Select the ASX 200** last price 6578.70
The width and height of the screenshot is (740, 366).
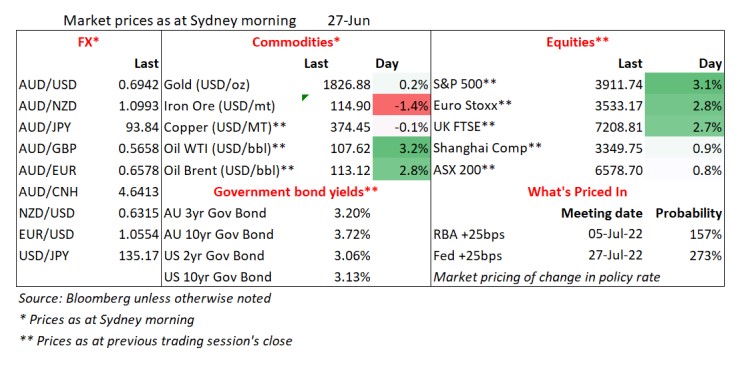coord(618,171)
